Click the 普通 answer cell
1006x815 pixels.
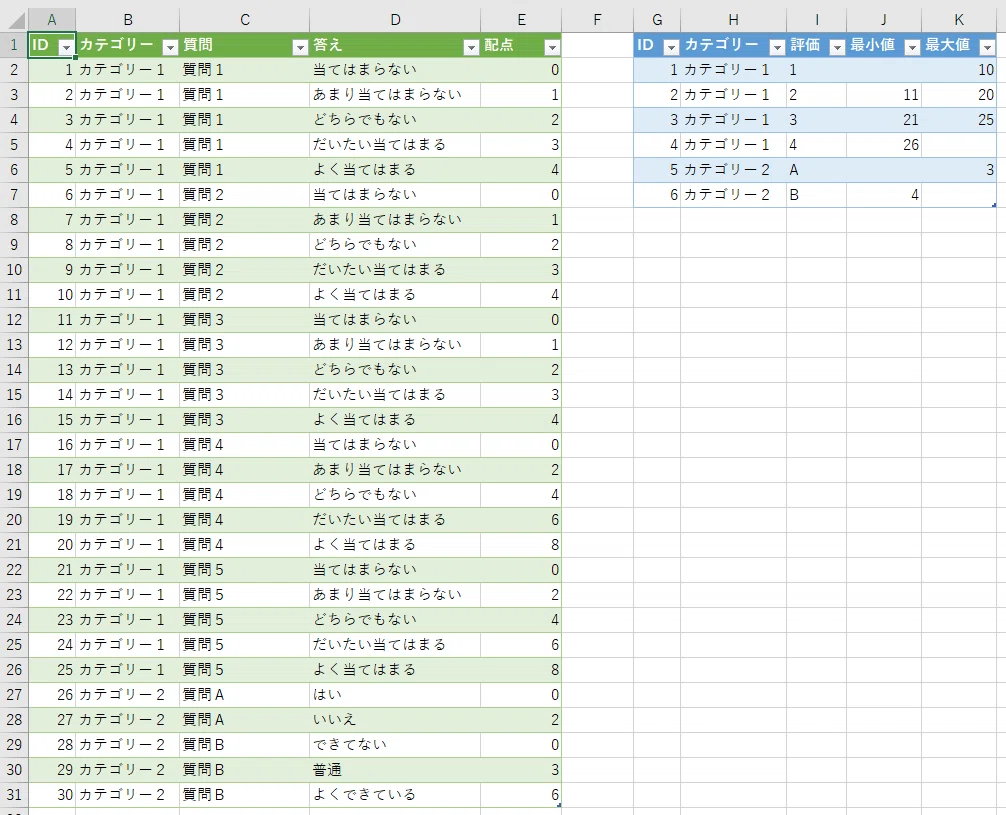395,769
